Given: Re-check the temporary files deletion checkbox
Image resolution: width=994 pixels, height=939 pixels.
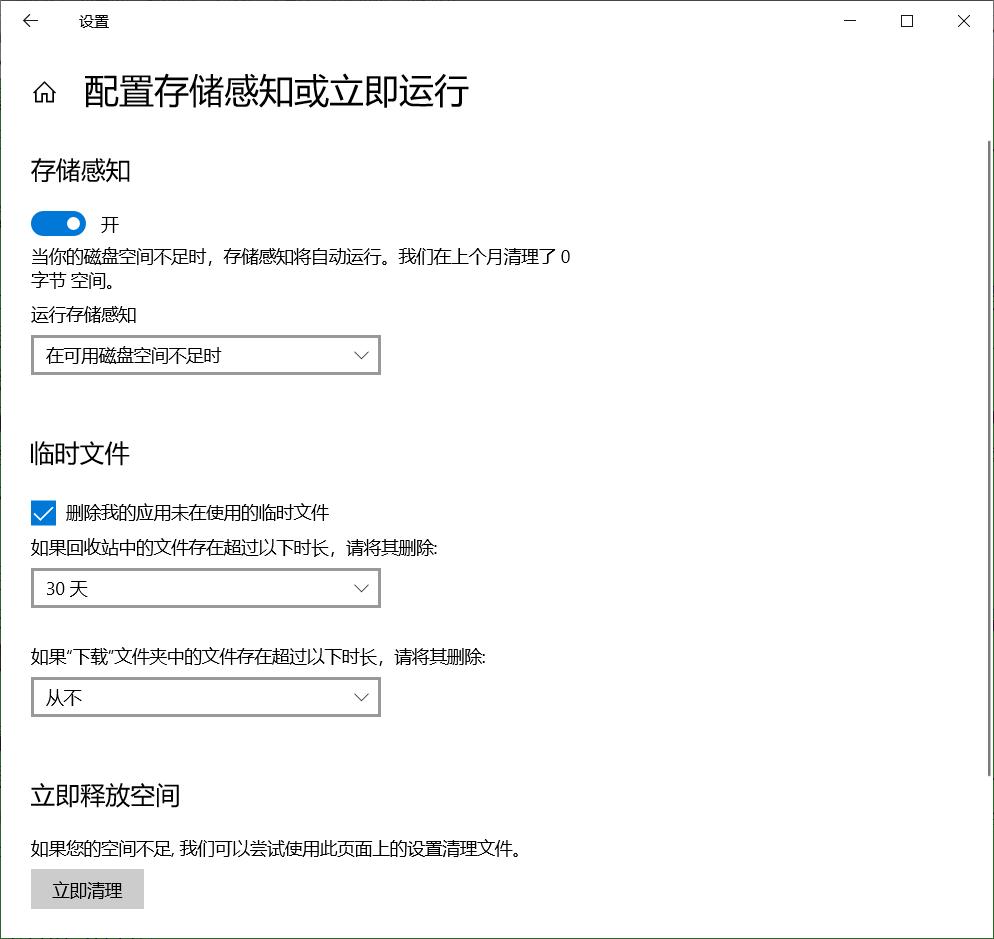Looking at the screenshot, I should click(42, 513).
